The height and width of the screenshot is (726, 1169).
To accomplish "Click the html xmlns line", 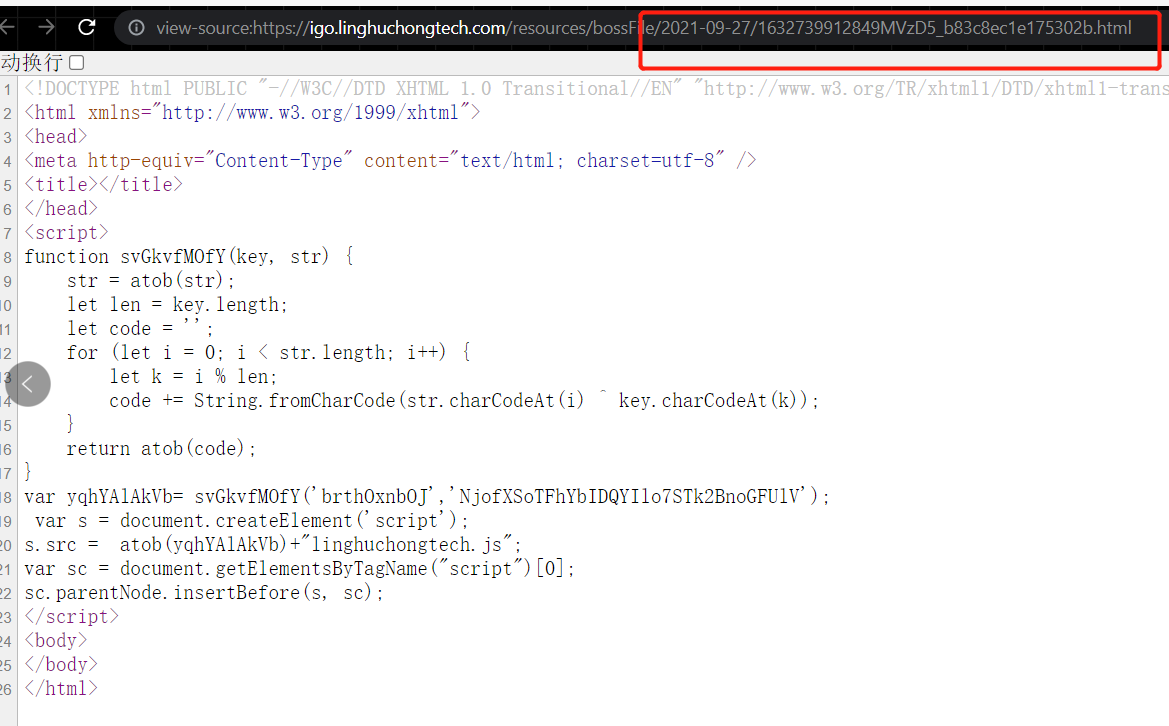I will point(253,113).
